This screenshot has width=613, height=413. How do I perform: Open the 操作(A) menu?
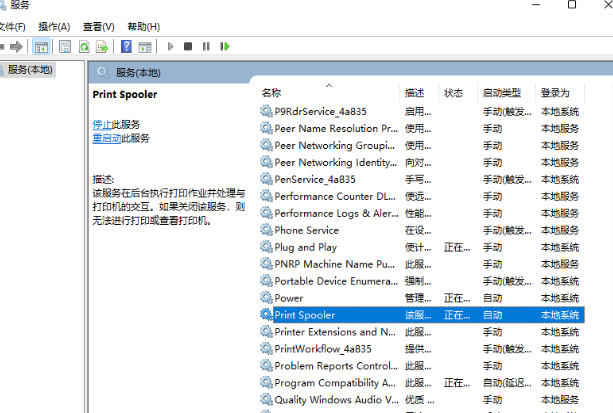53,26
